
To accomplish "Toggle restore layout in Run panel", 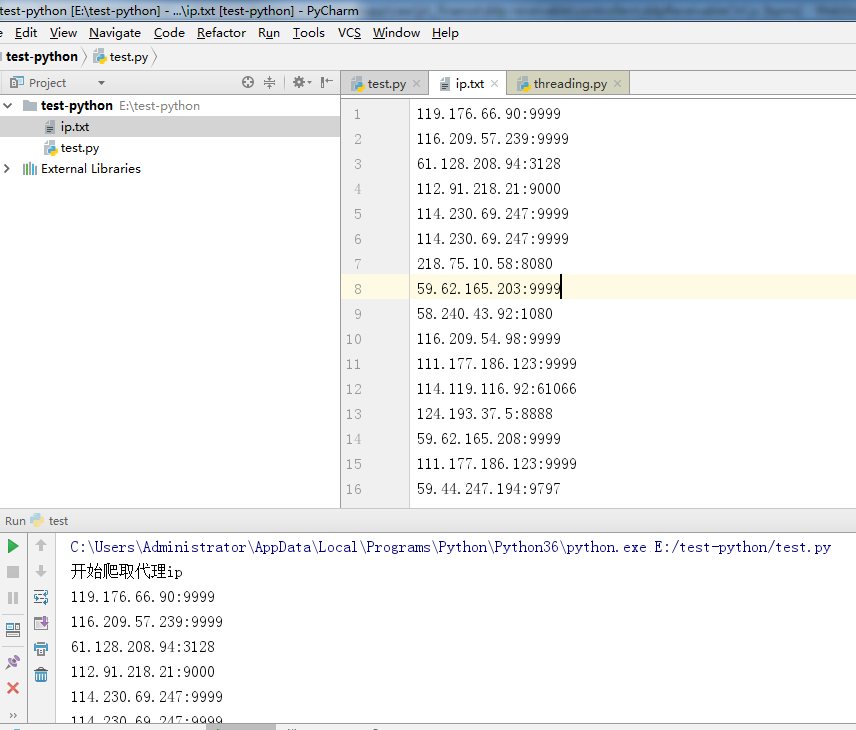I will (x=13, y=630).
